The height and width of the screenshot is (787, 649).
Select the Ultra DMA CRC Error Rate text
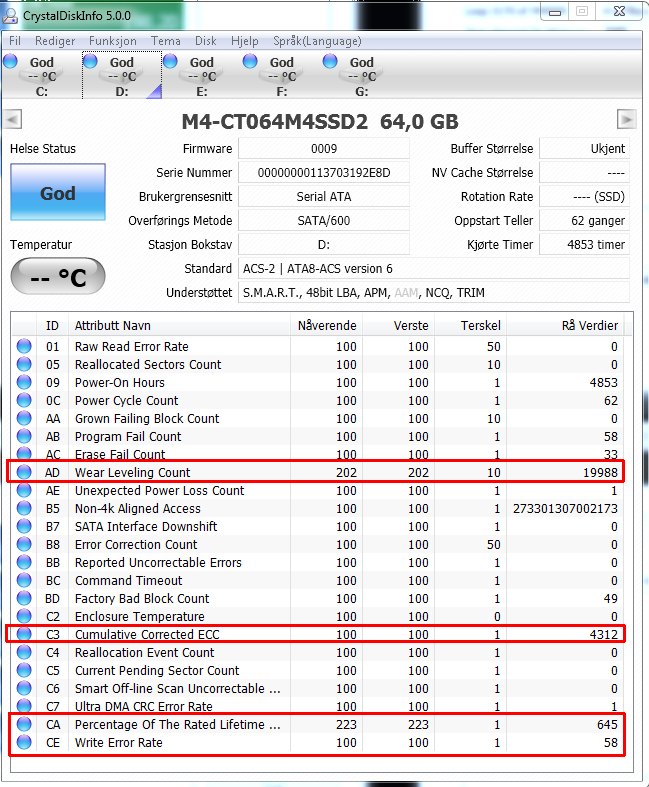(x=144, y=707)
